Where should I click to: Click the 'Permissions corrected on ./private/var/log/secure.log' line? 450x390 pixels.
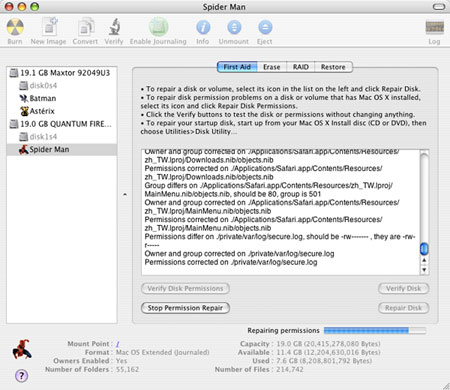(x=231, y=262)
